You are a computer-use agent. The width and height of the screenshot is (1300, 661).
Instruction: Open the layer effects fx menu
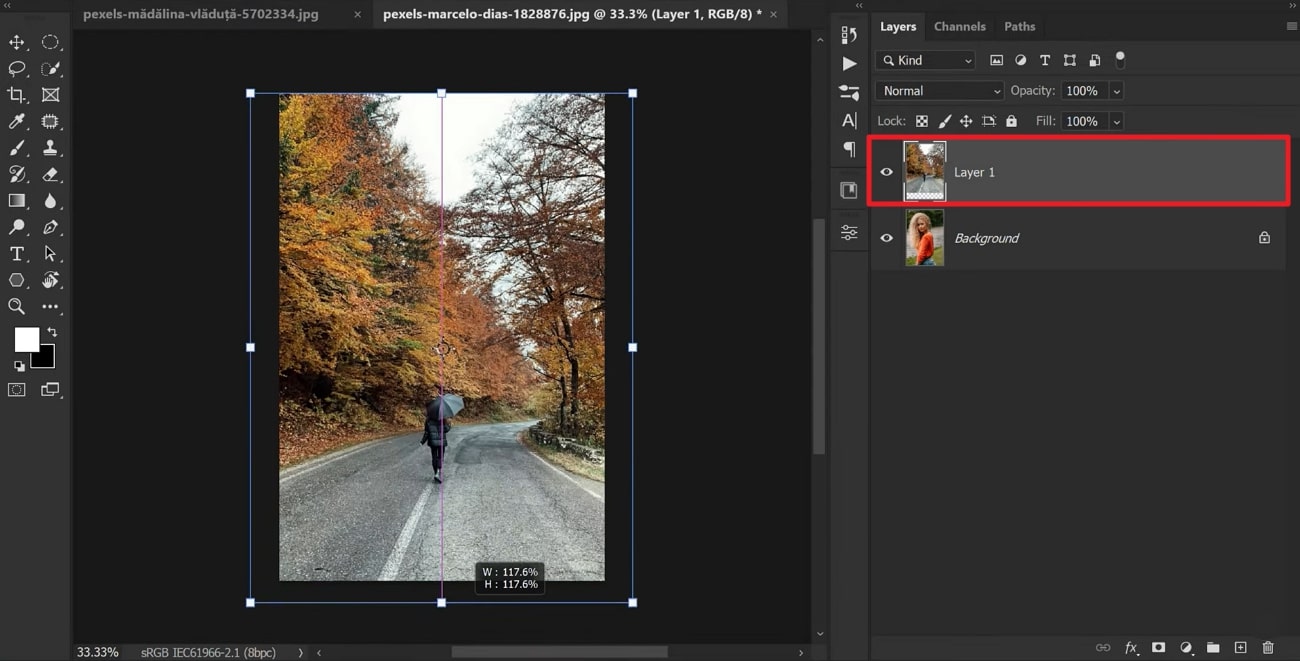pyautogui.click(x=1131, y=647)
